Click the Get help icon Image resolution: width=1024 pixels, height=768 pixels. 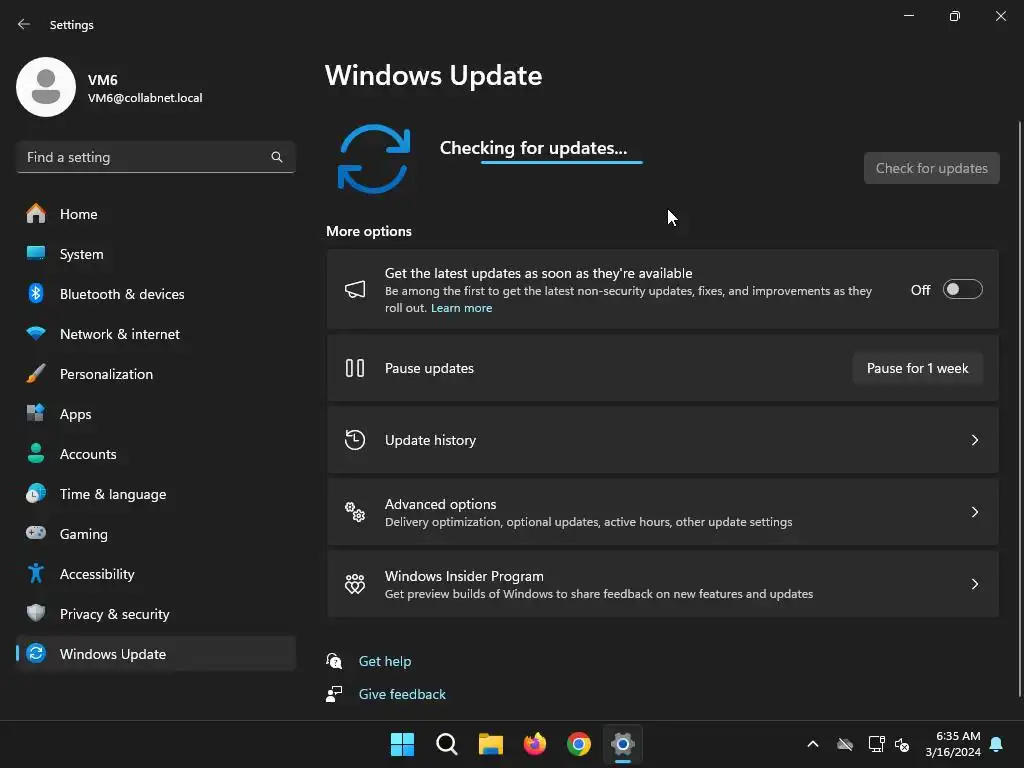click(334, 661)
